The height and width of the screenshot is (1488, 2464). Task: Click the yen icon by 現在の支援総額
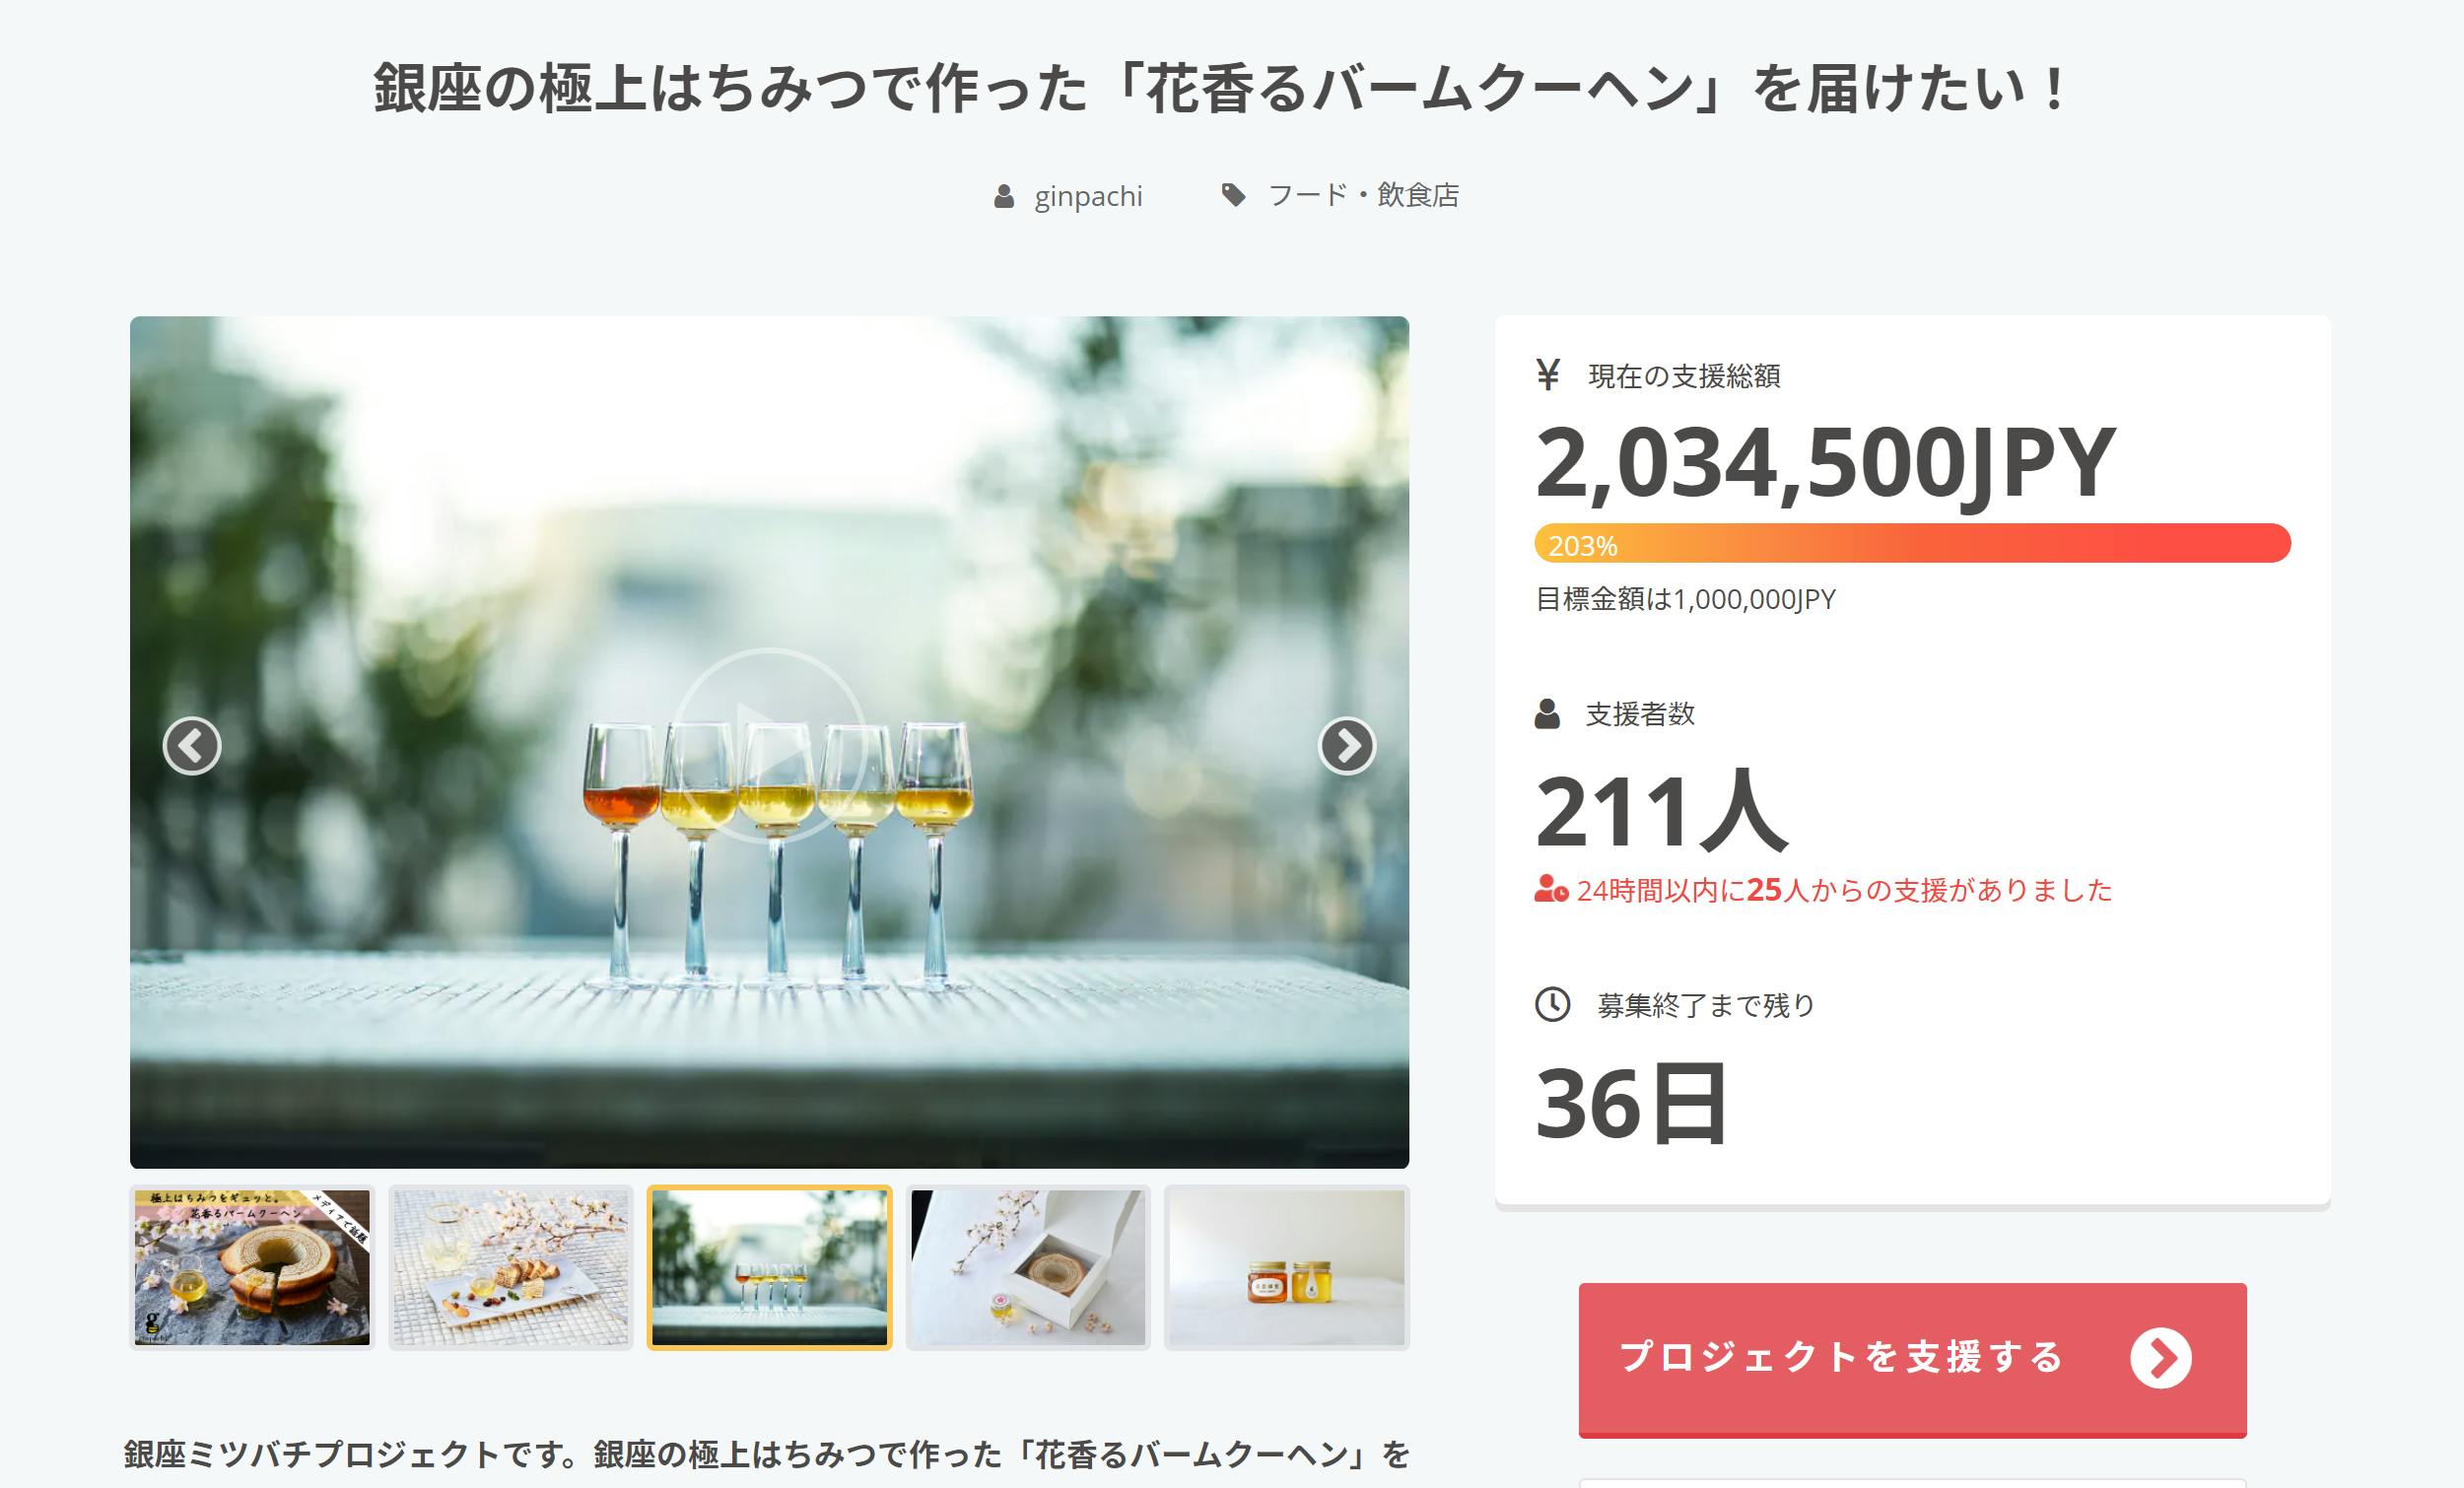(1548, 375)
